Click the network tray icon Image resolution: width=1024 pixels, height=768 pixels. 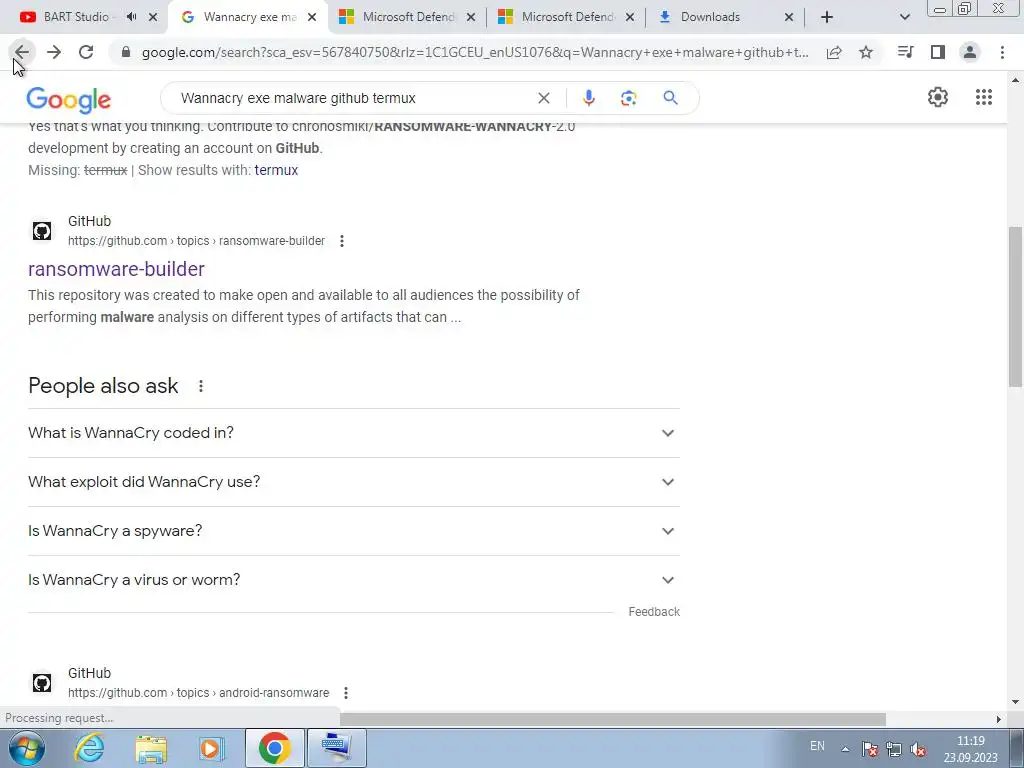pyautogui.click(x=893, y=749)
